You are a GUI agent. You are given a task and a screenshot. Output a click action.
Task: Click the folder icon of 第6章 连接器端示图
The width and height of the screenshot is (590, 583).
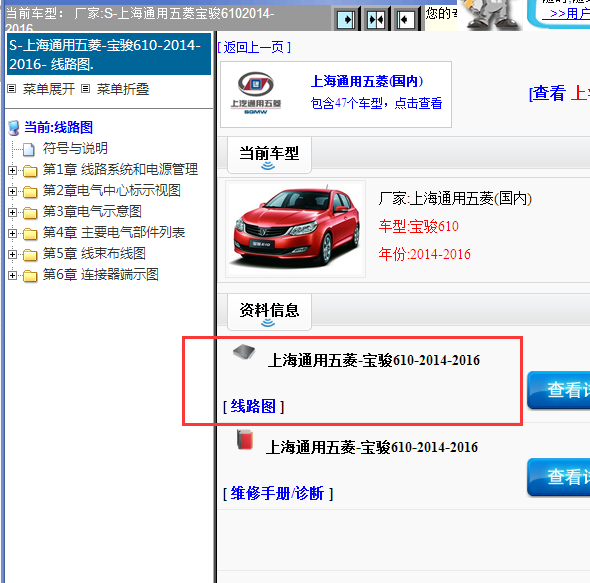30,276
